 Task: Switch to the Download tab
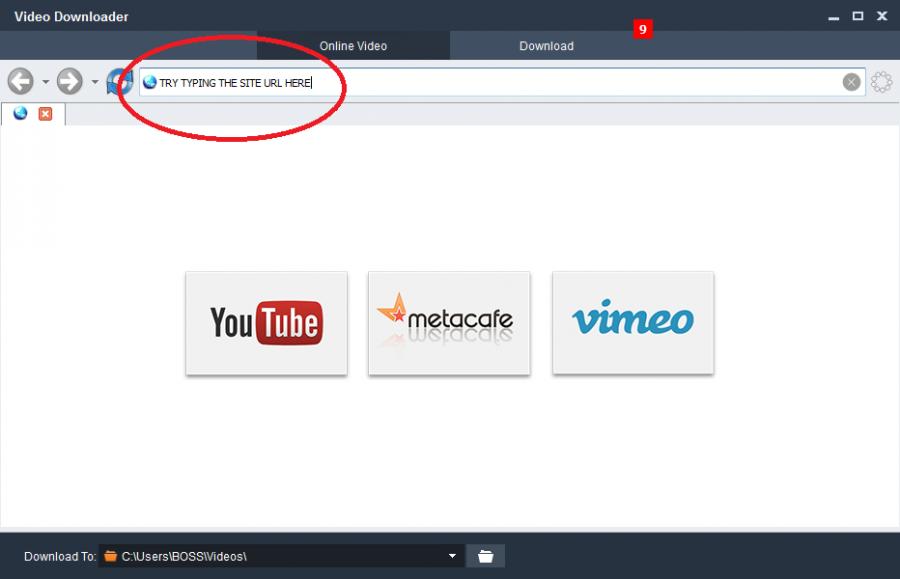[546, 46]
